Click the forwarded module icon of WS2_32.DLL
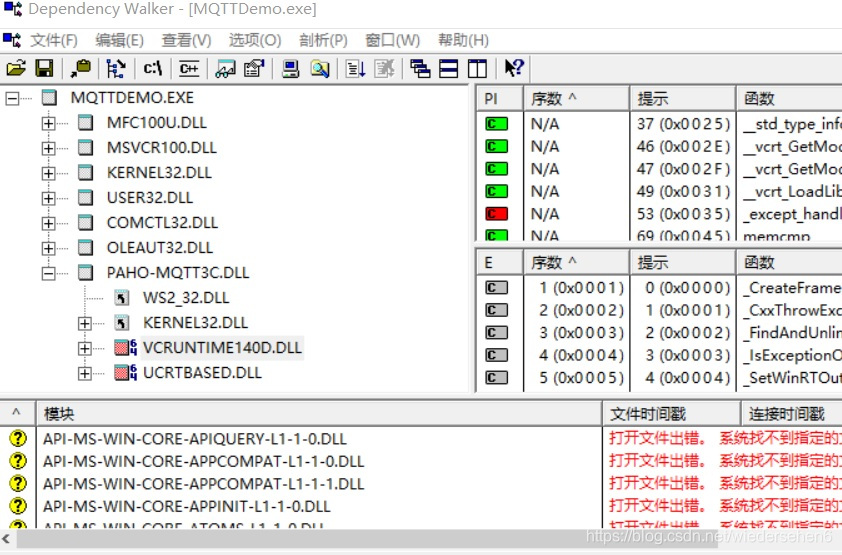The width and height of the screenshot is (842, 555). pyautogui.click(x=122, y=297)
